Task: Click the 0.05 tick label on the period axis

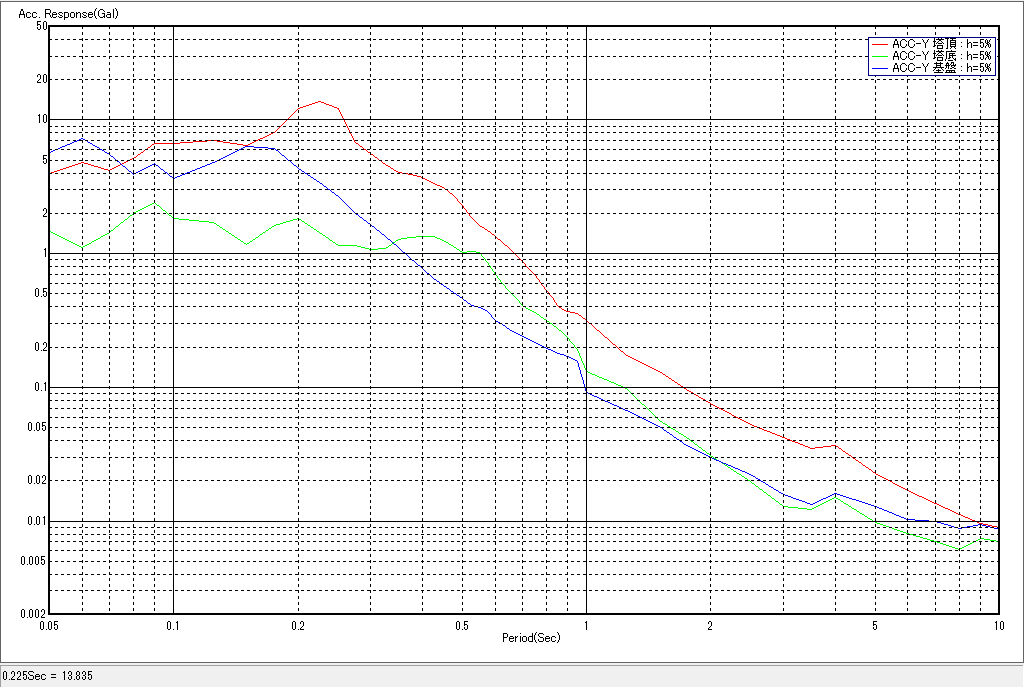Action: [x=47, y=625]
